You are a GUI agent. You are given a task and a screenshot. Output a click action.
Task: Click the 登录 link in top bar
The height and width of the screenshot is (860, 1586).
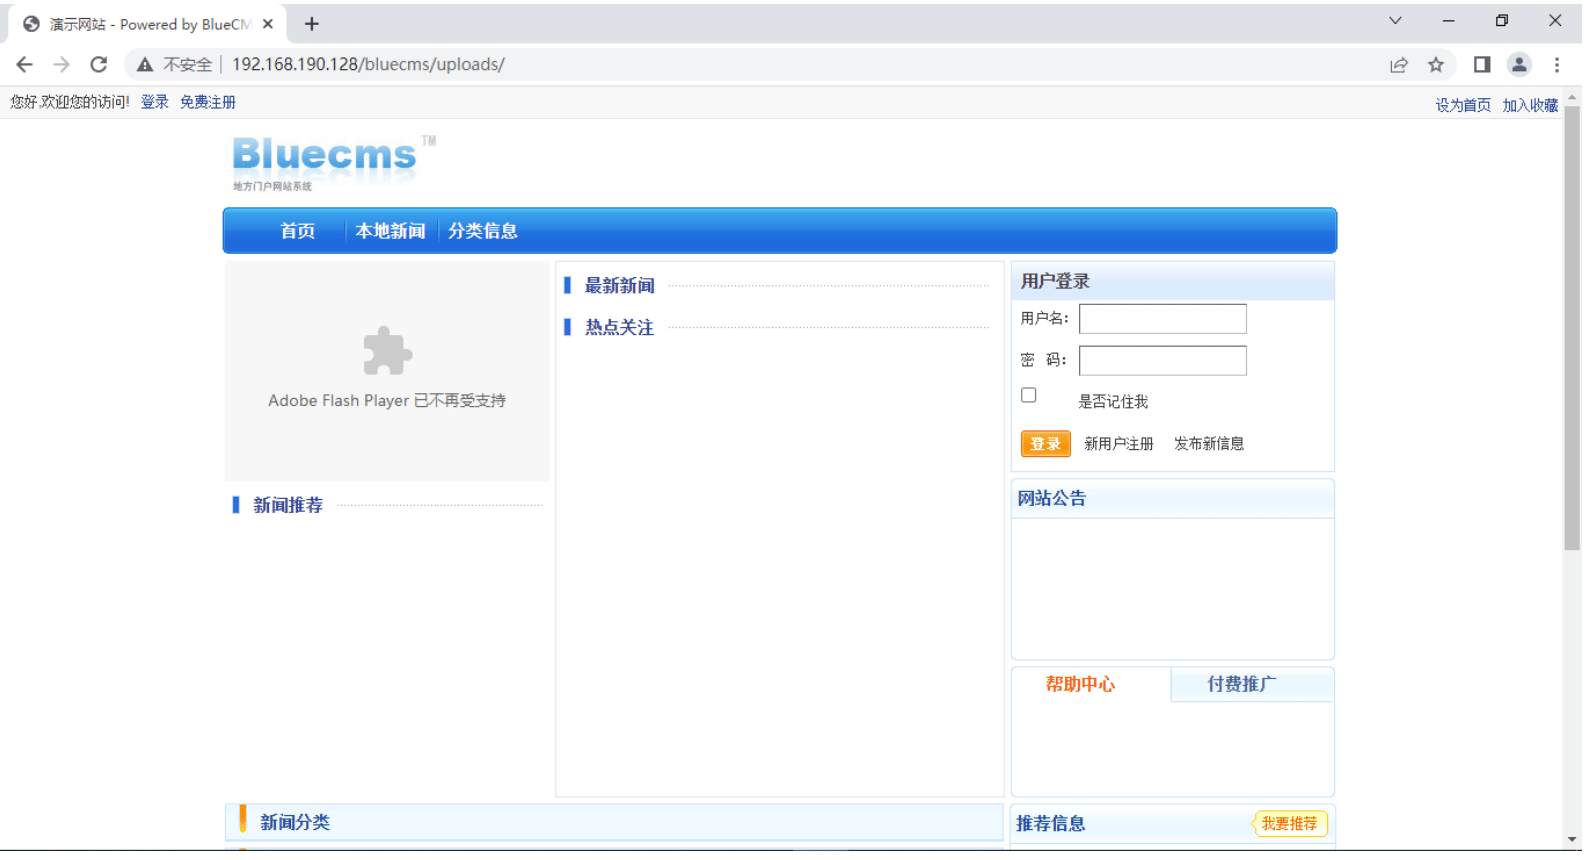coord(155,102)
